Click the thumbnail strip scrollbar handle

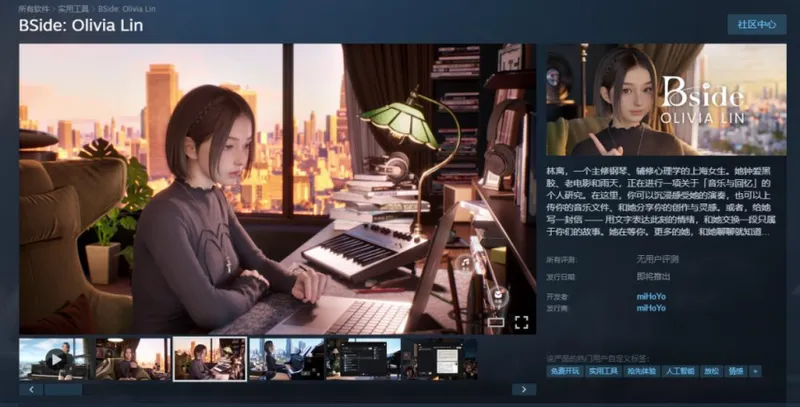[x=64, y=390]
